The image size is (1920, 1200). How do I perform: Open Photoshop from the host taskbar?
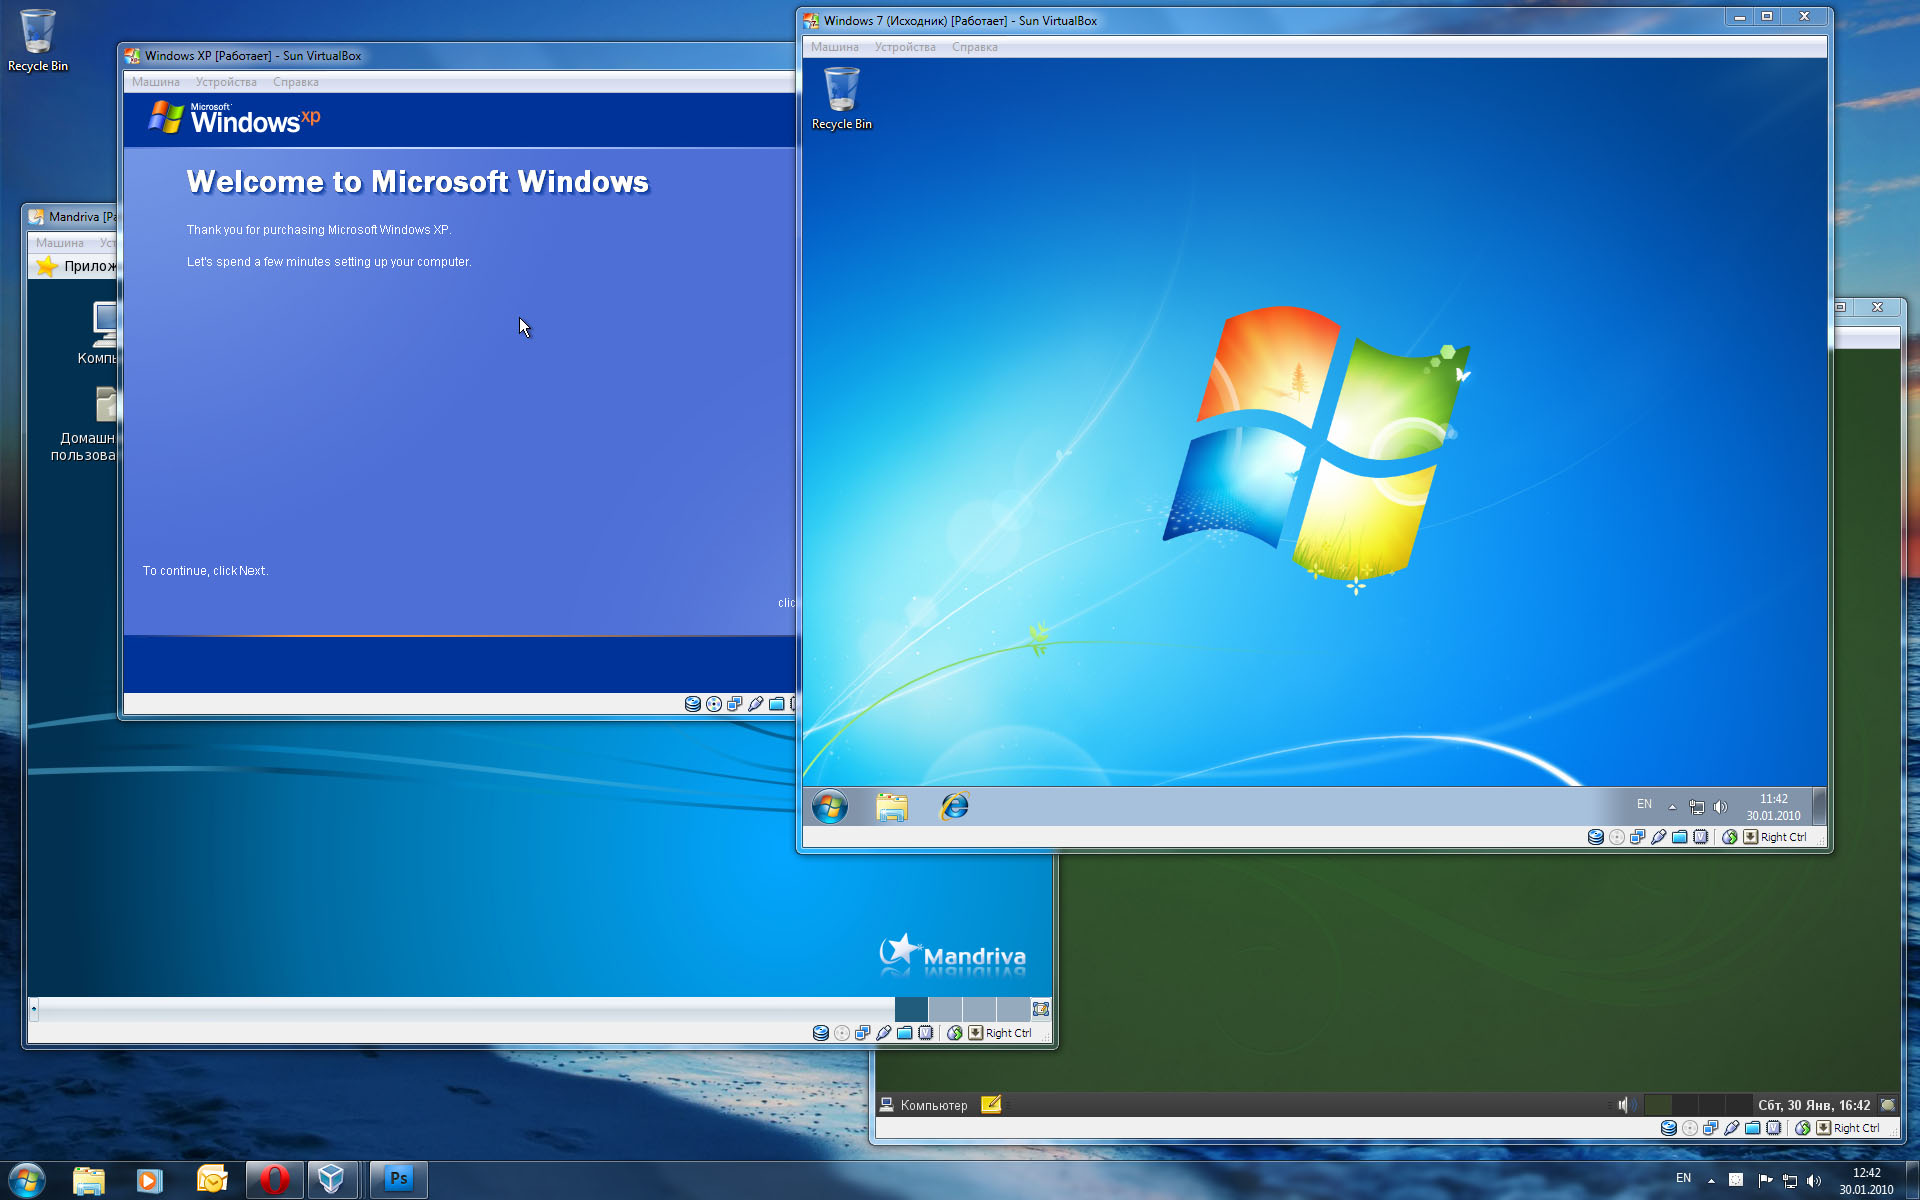tap(398, 1180)
